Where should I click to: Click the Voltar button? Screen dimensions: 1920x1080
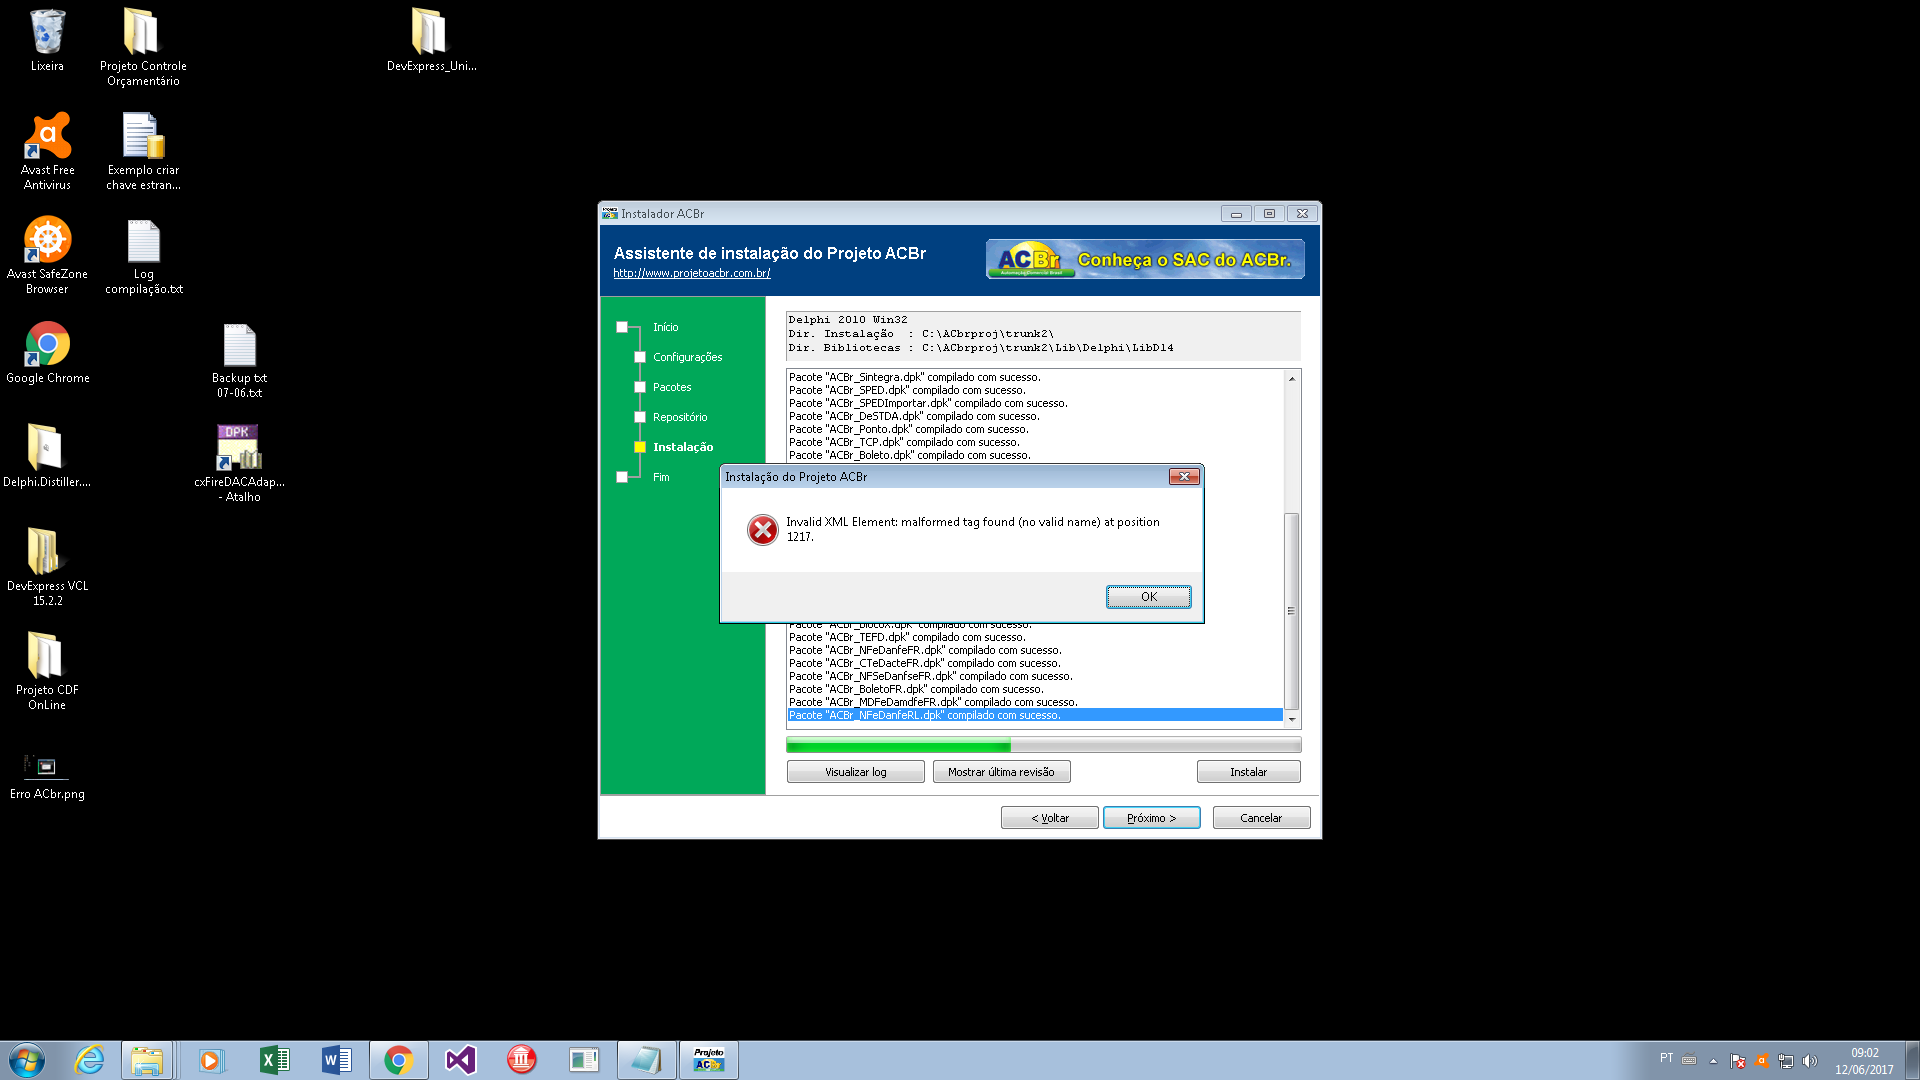(1049, 818)
